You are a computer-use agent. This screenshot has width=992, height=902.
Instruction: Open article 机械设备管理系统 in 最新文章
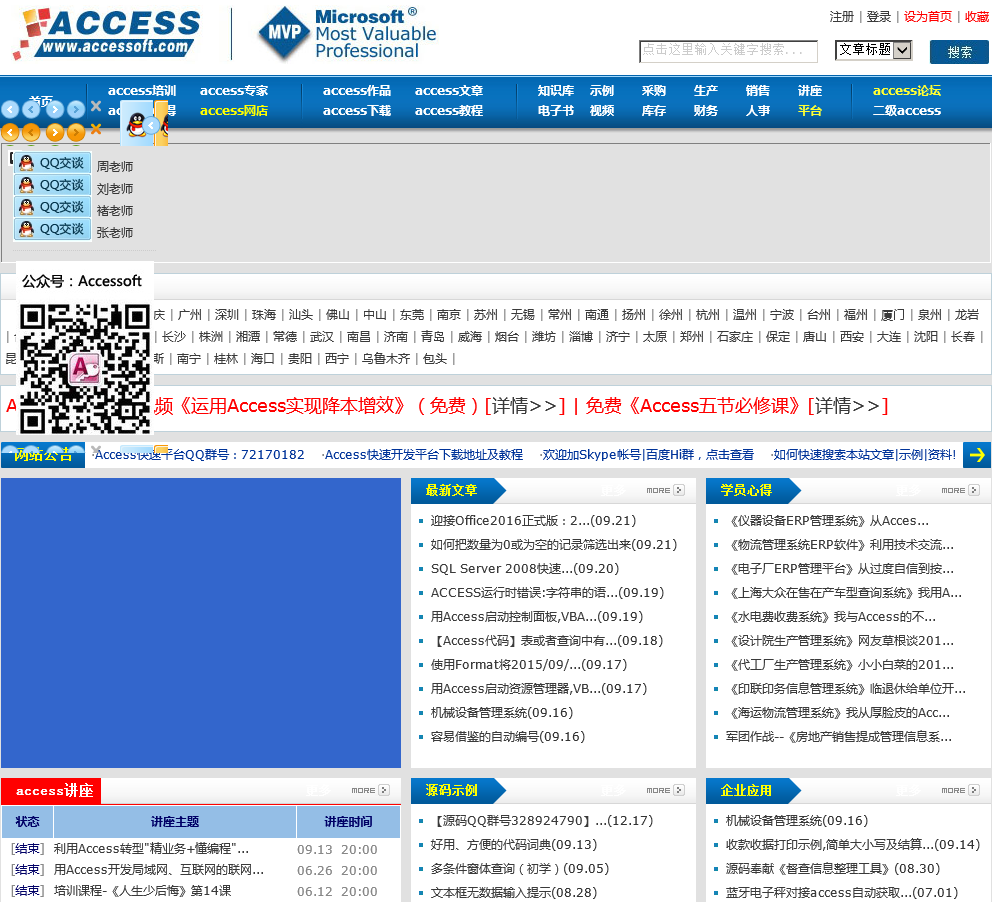502,713
